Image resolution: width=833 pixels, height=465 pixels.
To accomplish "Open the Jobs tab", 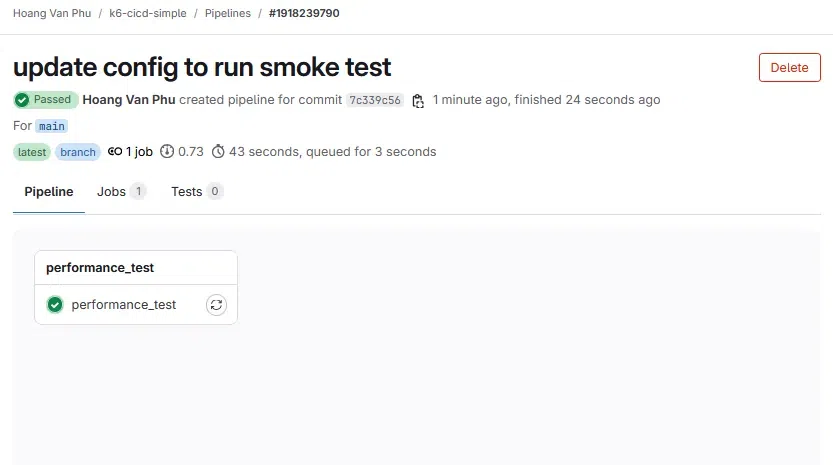I will click(x=121, y=191).
